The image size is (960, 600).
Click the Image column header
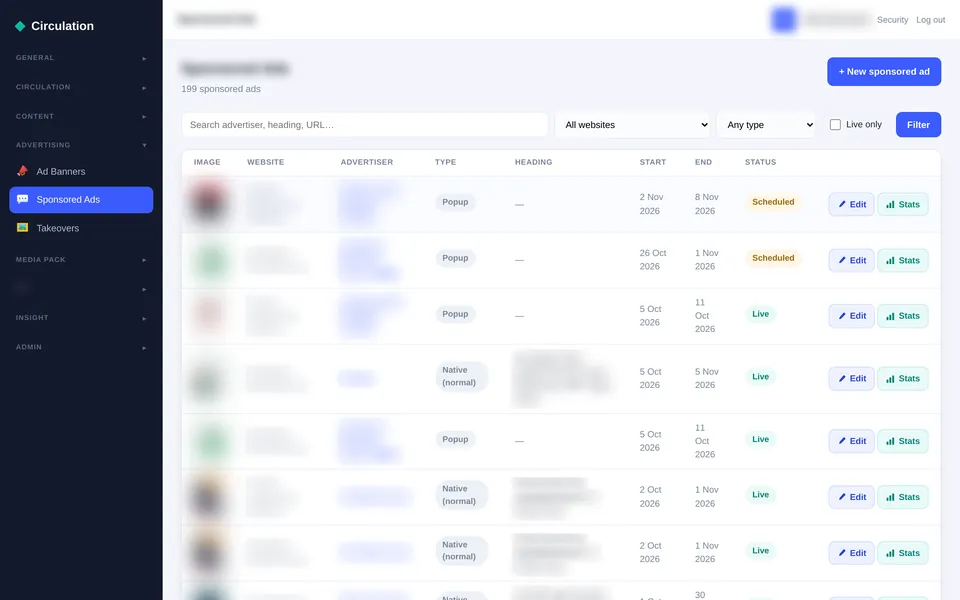[x=207, y=162]
